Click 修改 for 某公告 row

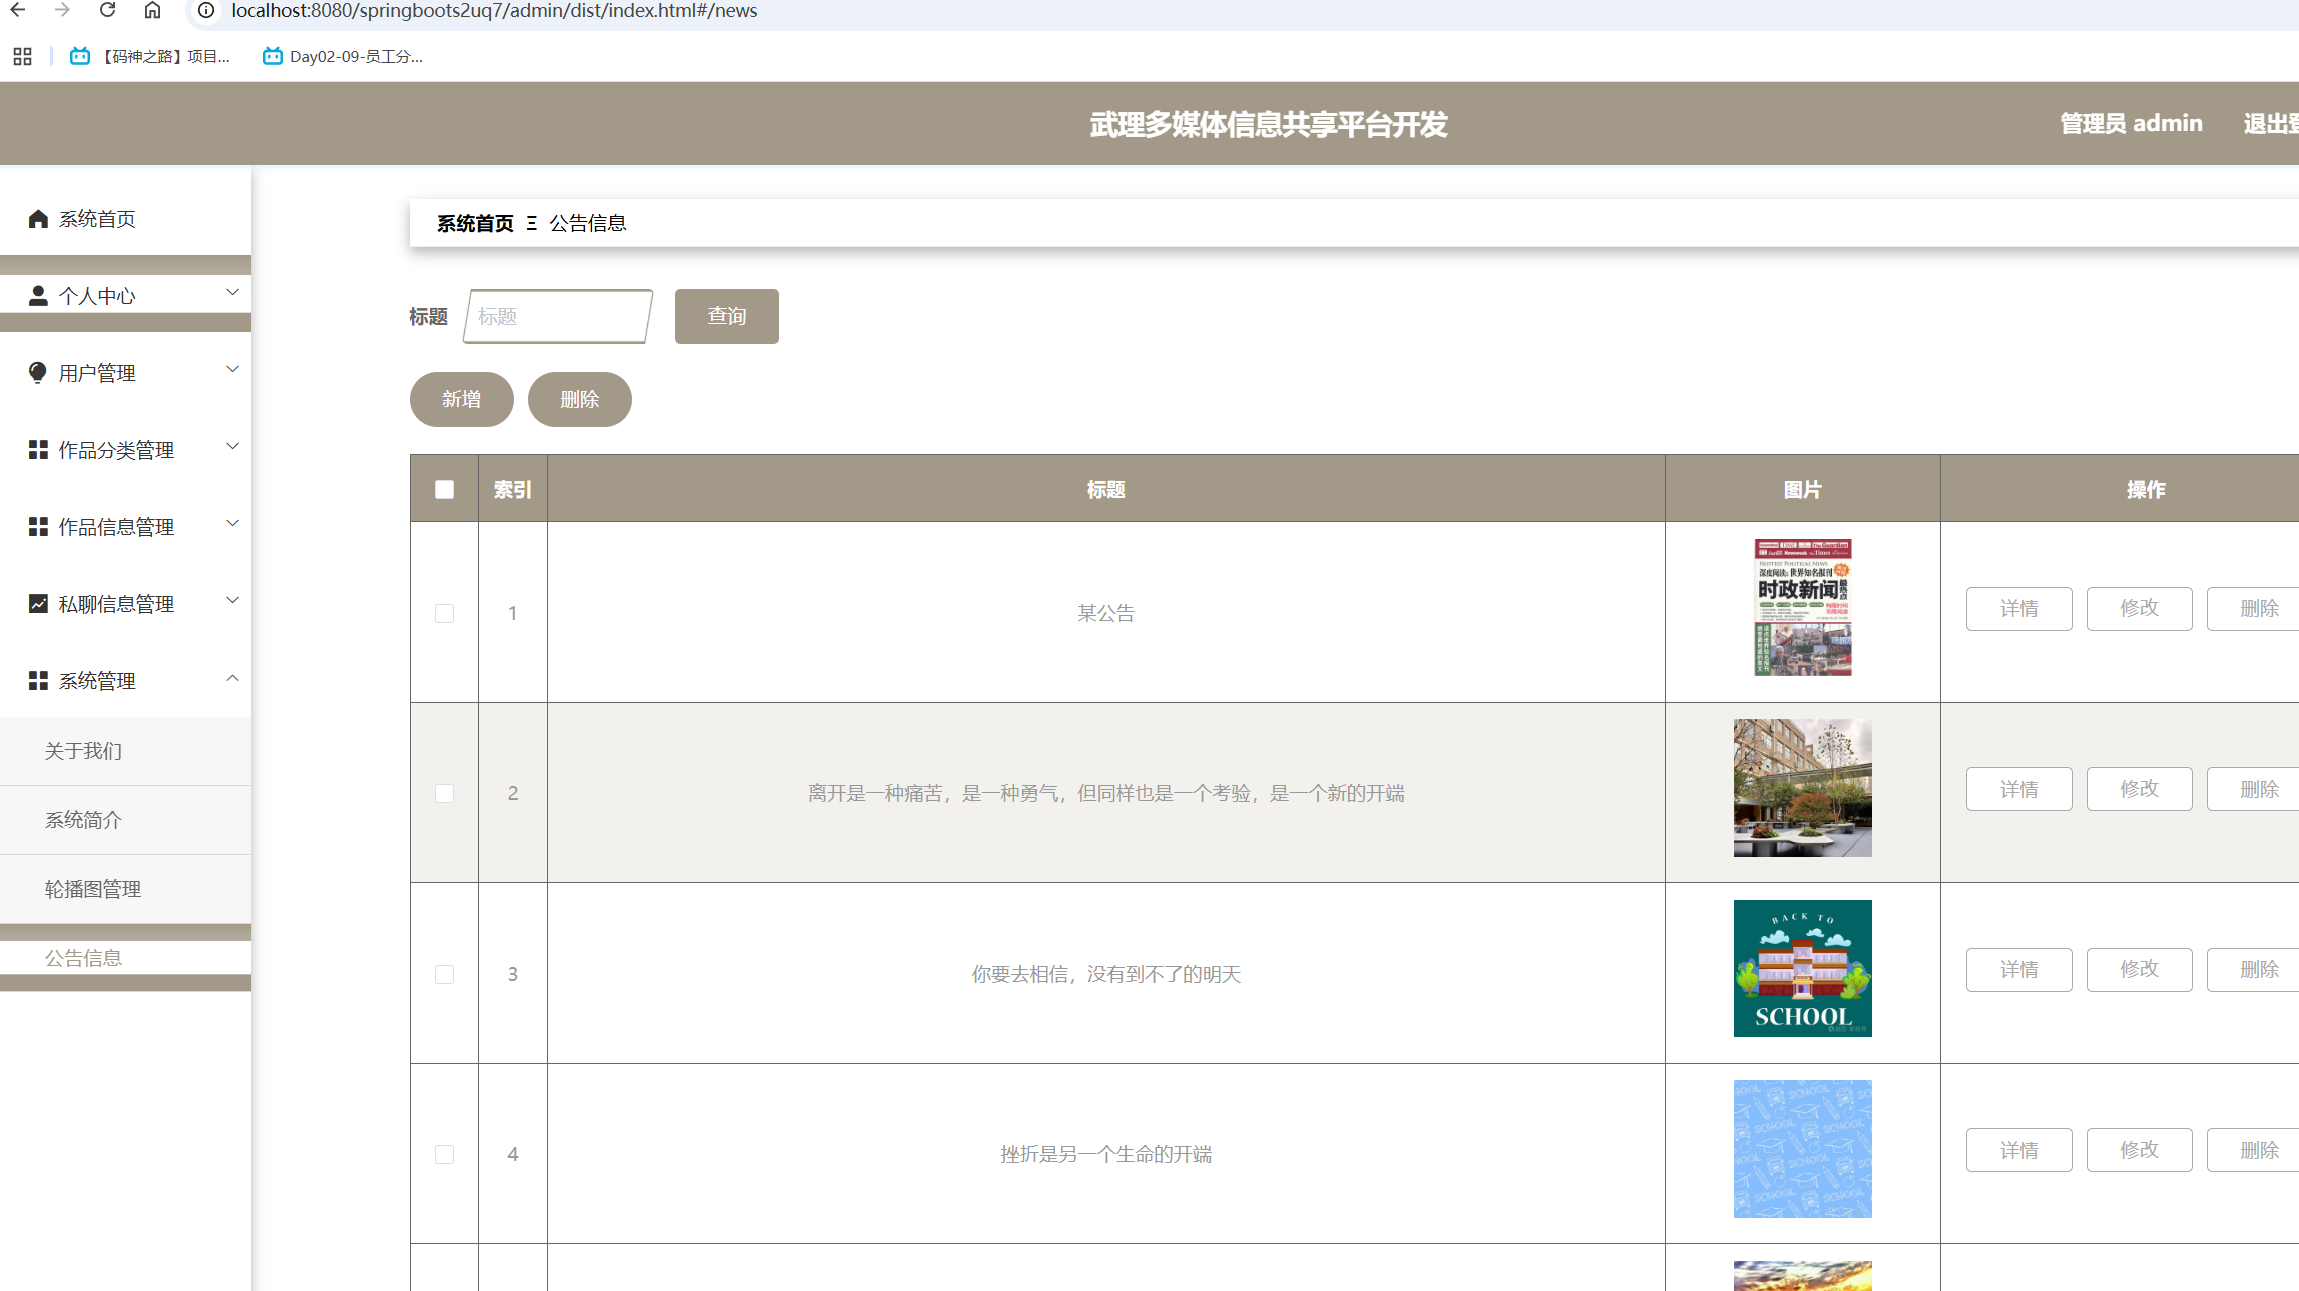2140,609
